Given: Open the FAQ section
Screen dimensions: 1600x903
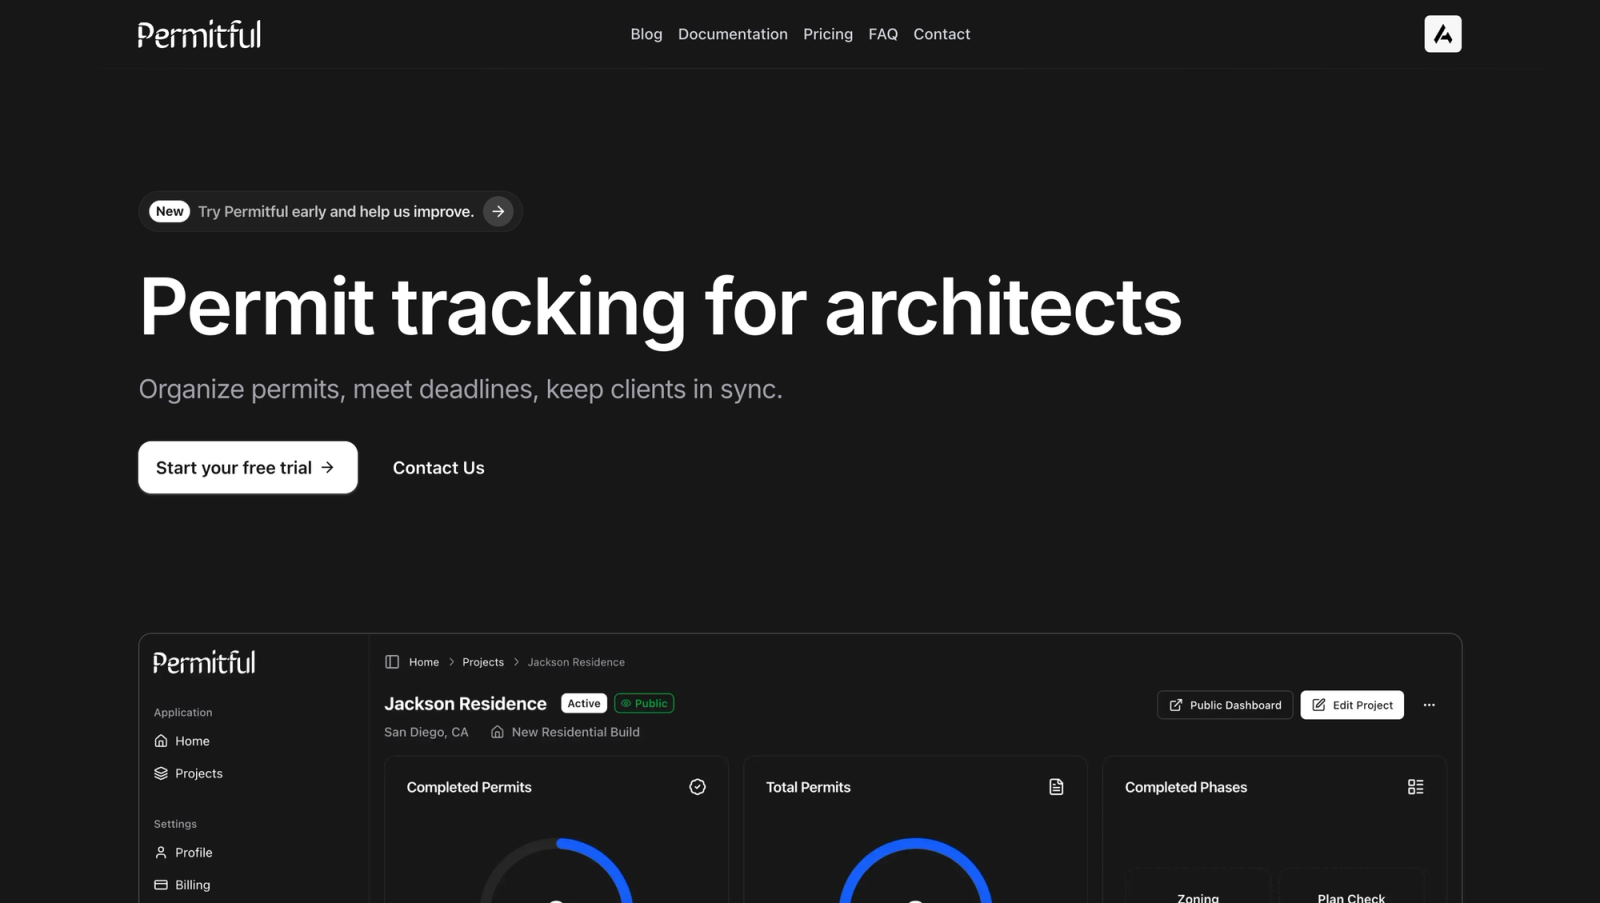Looking at the screenshot, I should coord(883,34).
